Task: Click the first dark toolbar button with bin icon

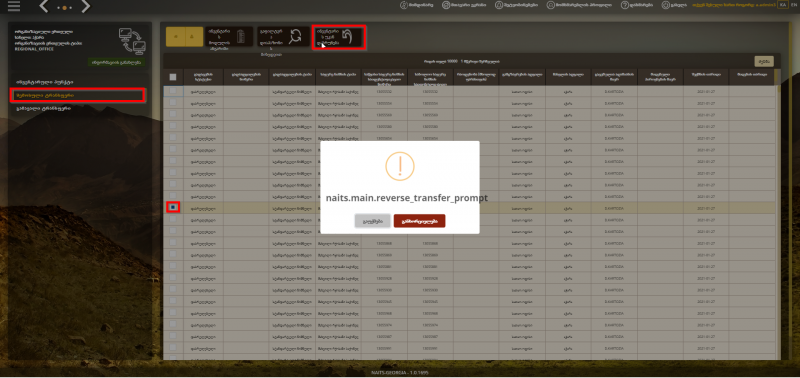Action: click(x=229, y=37)
